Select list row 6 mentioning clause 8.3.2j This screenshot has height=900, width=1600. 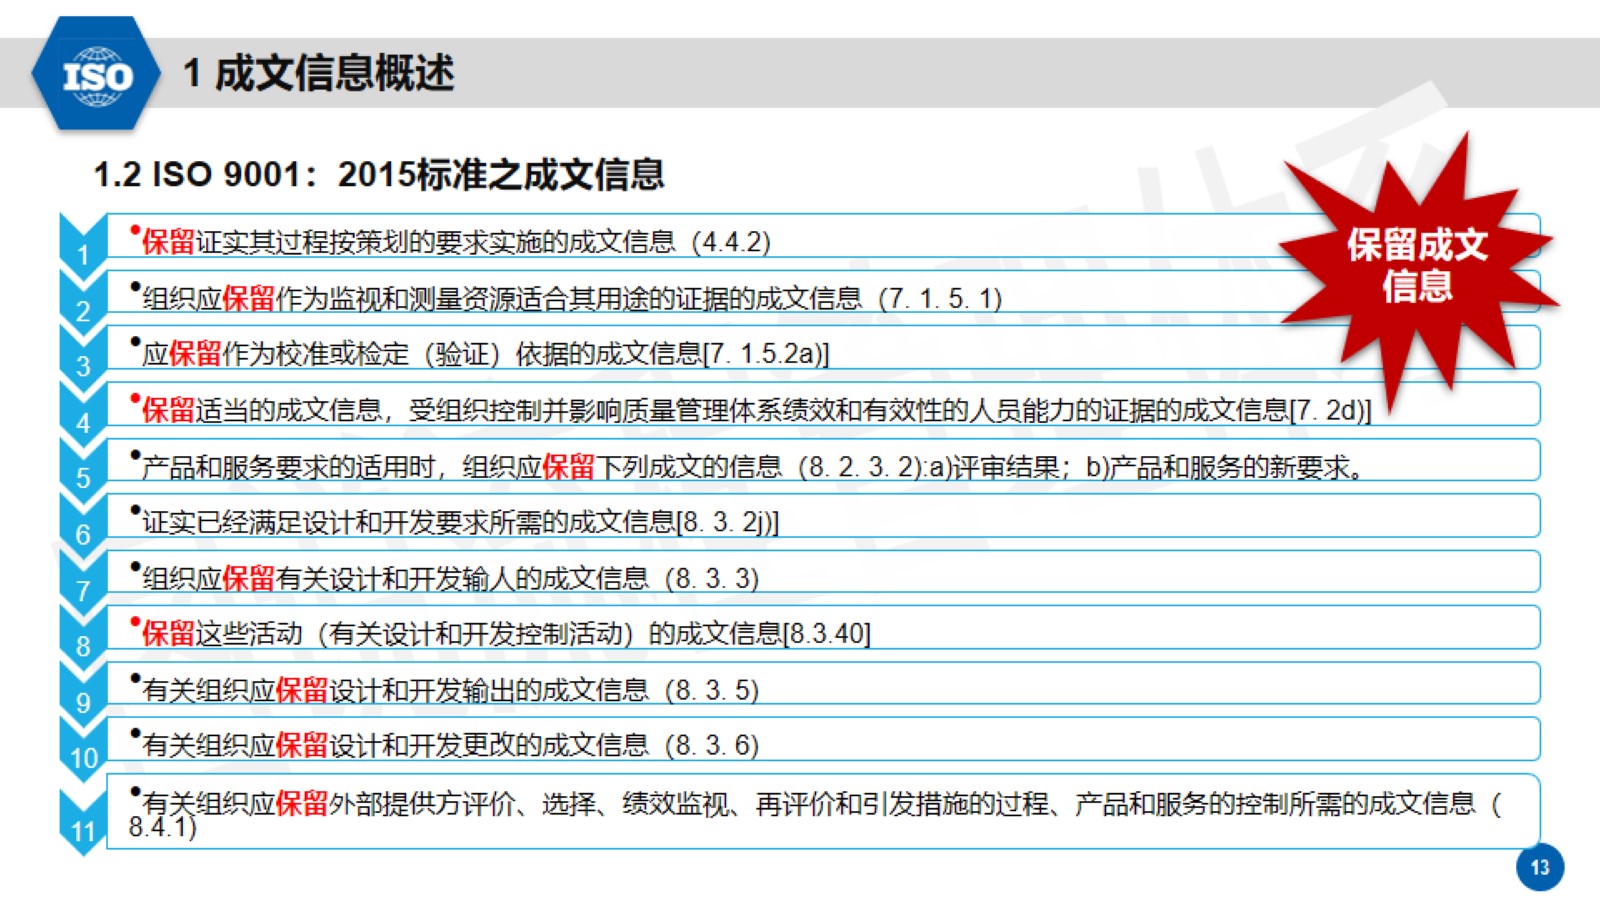pyautogui.click(x=823, y=516)
